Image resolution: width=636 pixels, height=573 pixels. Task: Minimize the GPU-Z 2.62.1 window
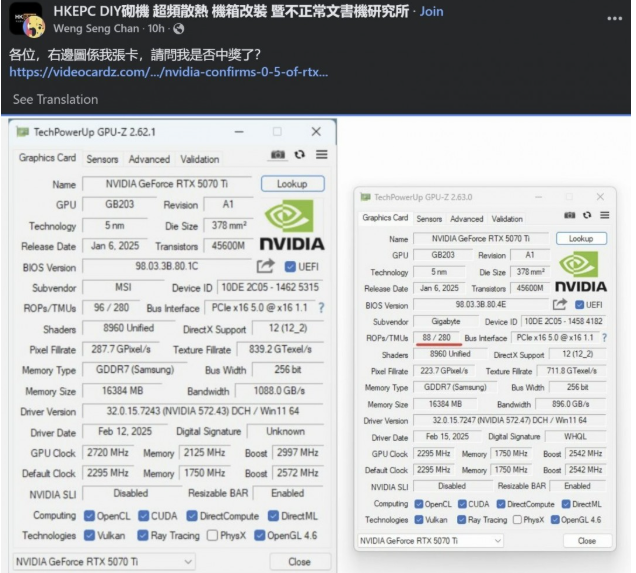point(239,132)
